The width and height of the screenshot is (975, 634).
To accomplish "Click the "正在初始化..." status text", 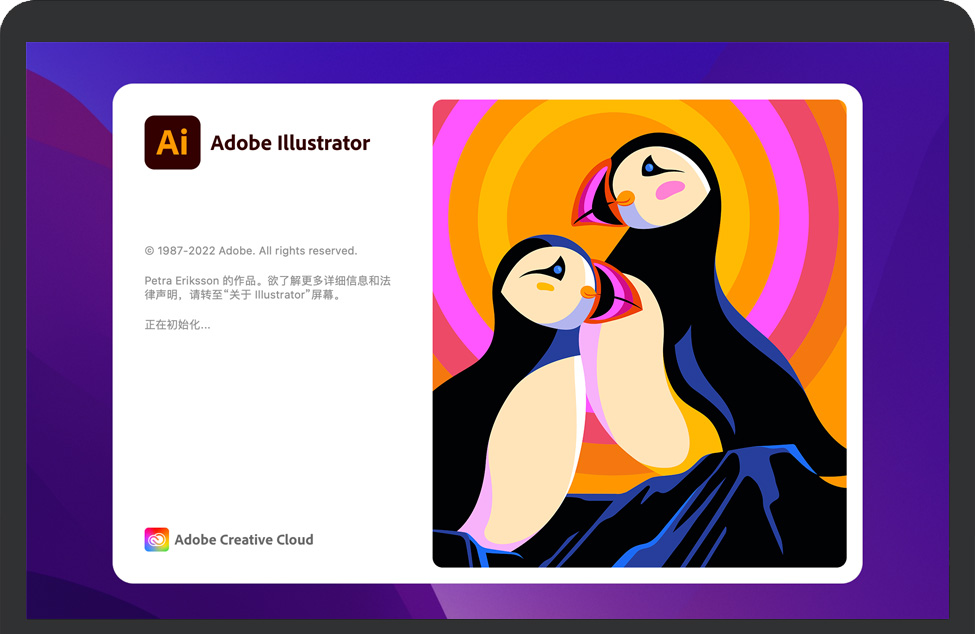I will (x=177, y=325).
